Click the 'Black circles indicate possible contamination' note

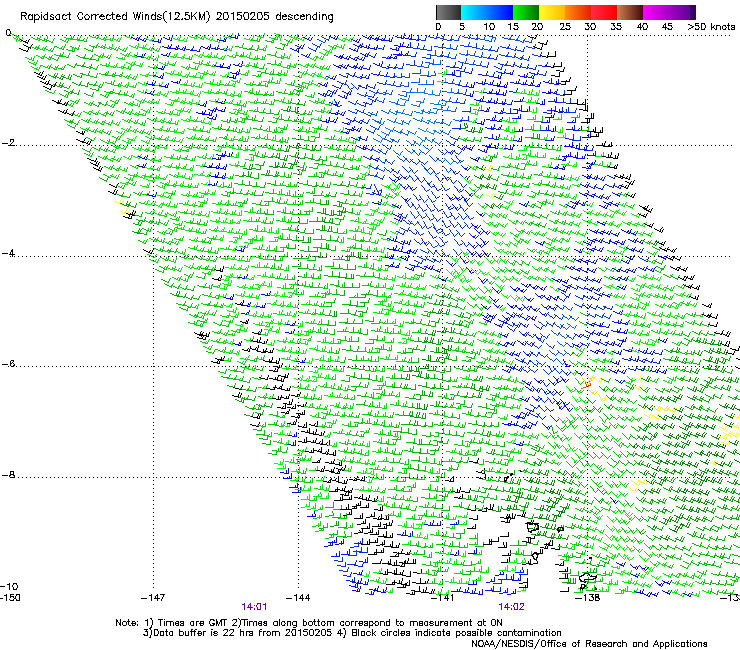[456, 633]
